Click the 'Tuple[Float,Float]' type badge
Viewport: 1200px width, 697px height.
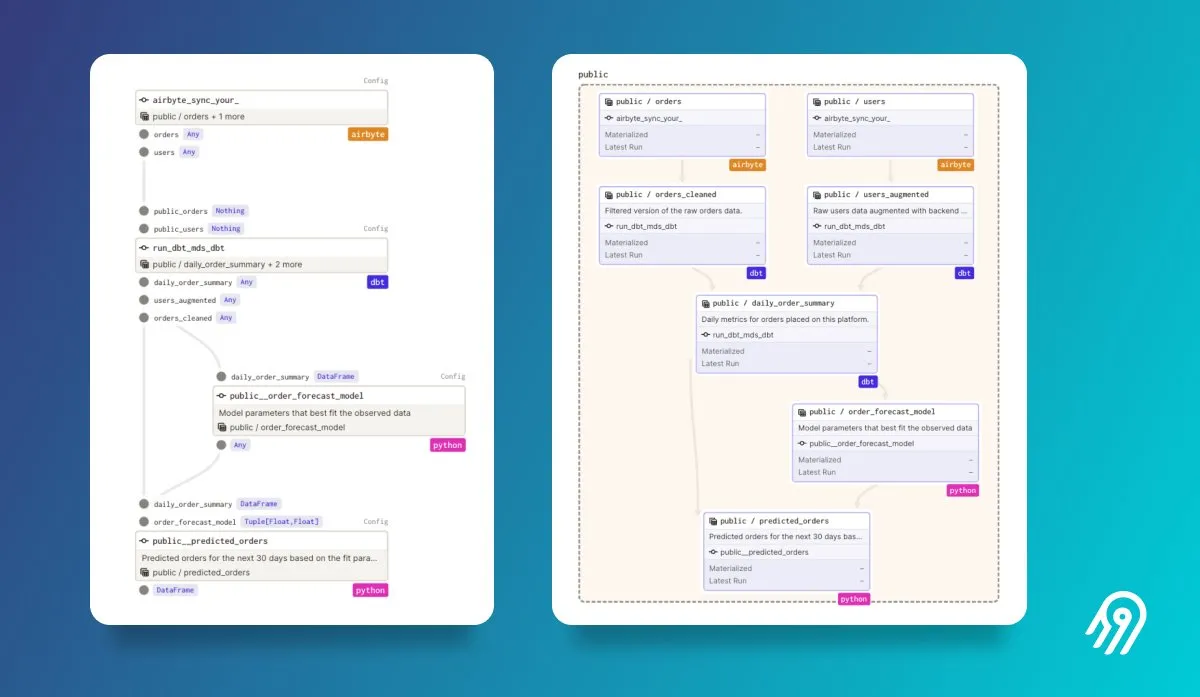pyautogui.click(x=281, y=522)
